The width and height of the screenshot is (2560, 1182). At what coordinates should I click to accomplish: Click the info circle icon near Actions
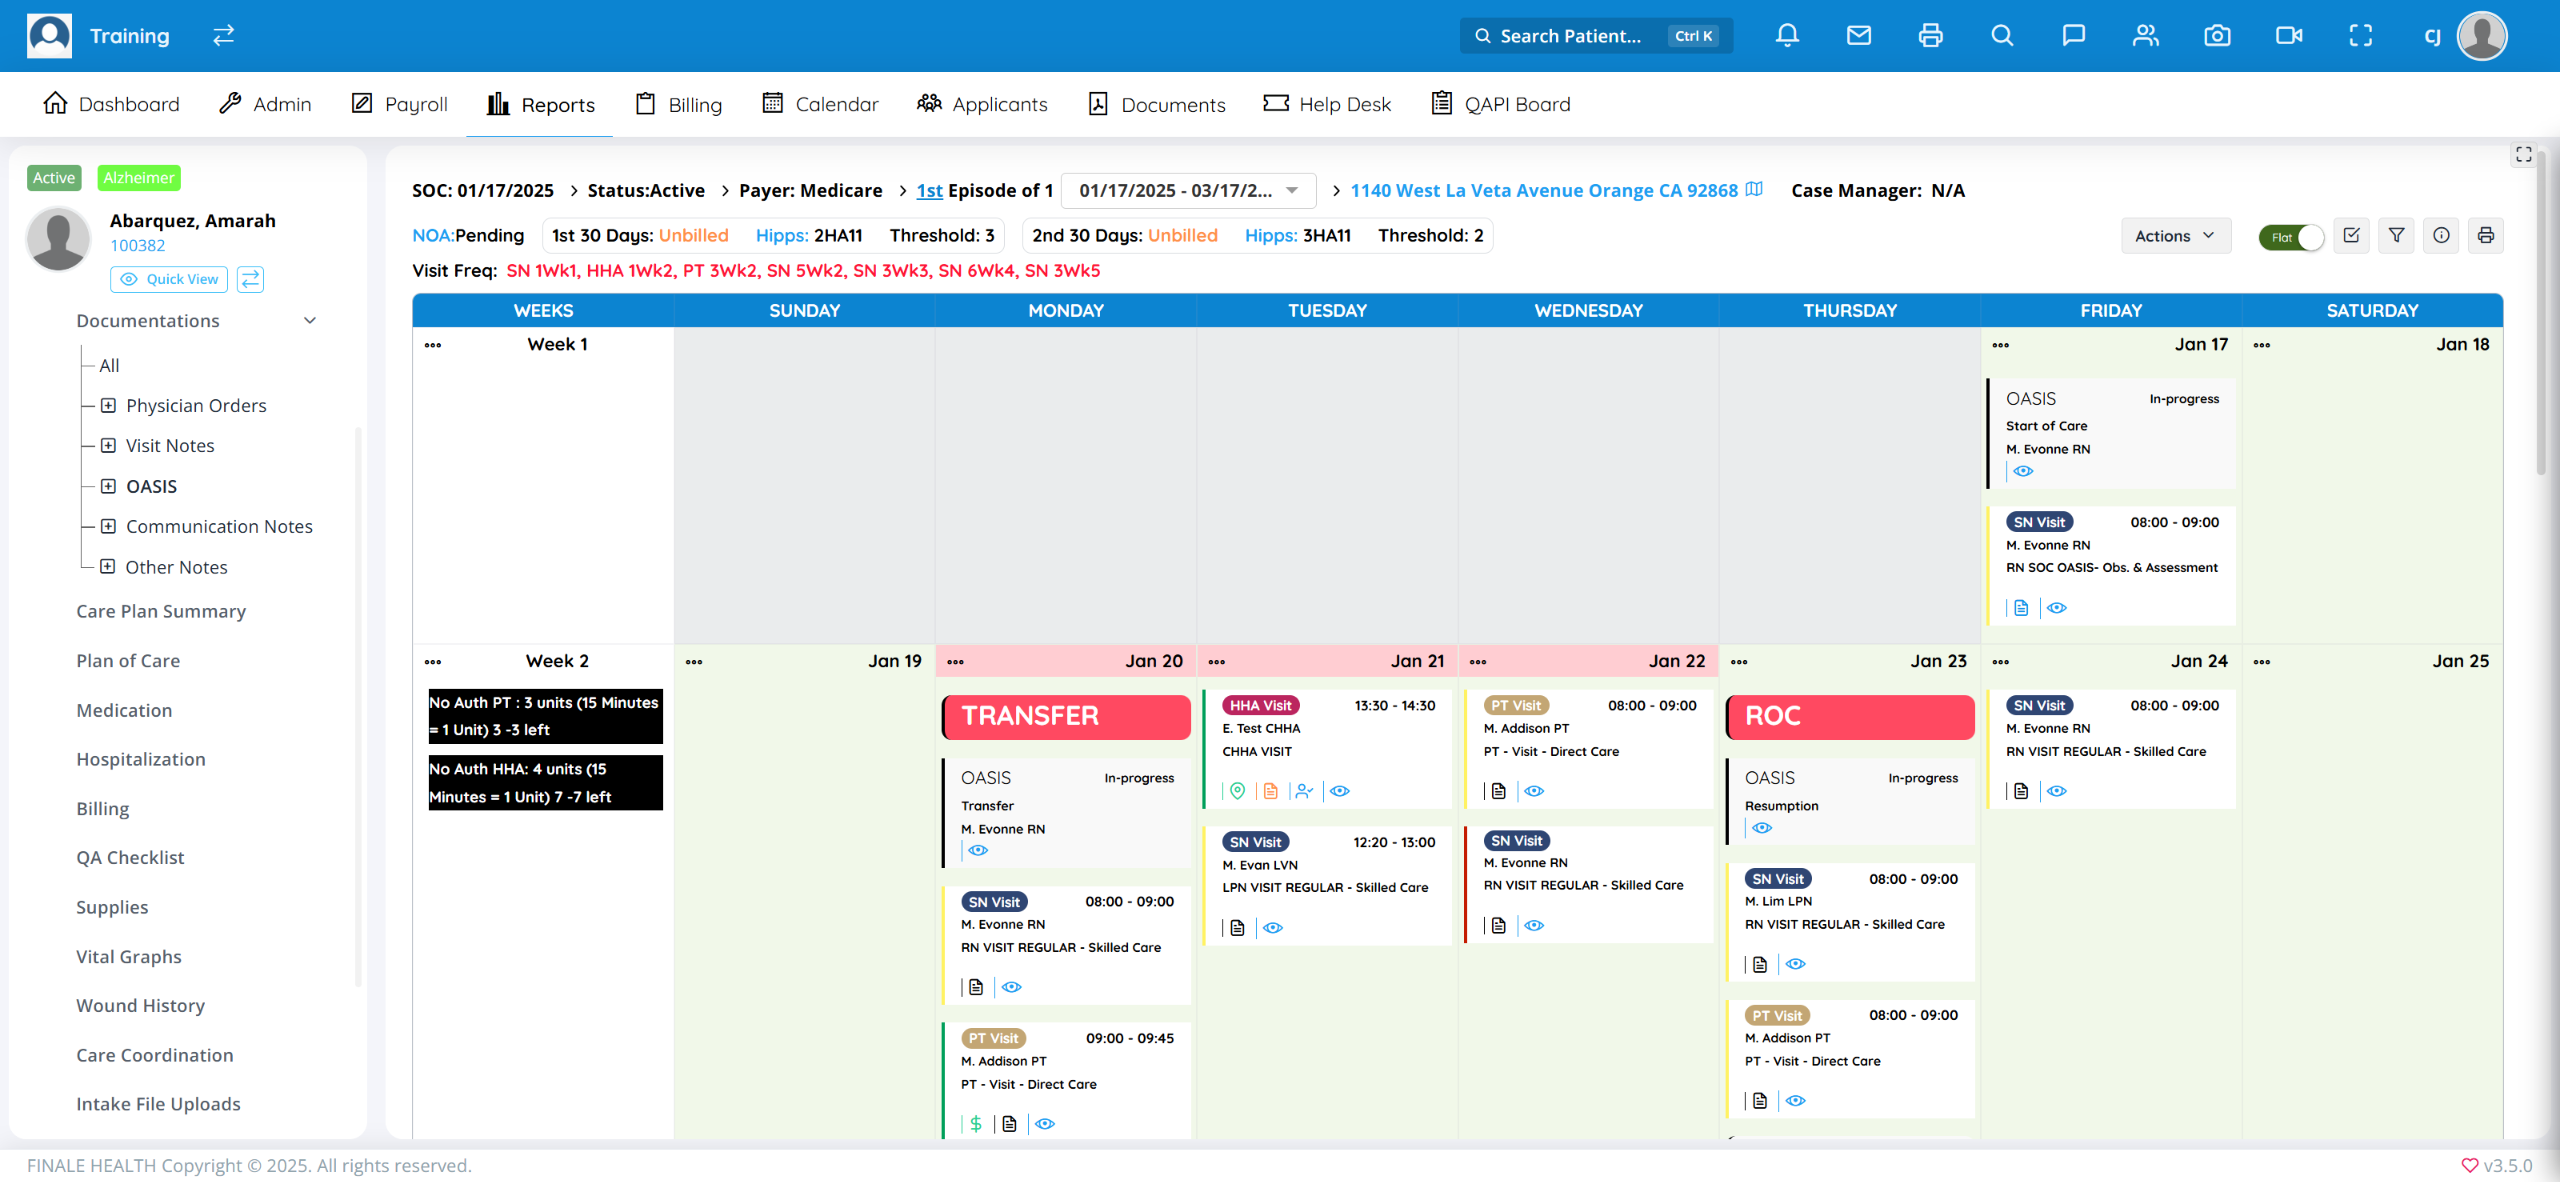(x=2441, y=236)
